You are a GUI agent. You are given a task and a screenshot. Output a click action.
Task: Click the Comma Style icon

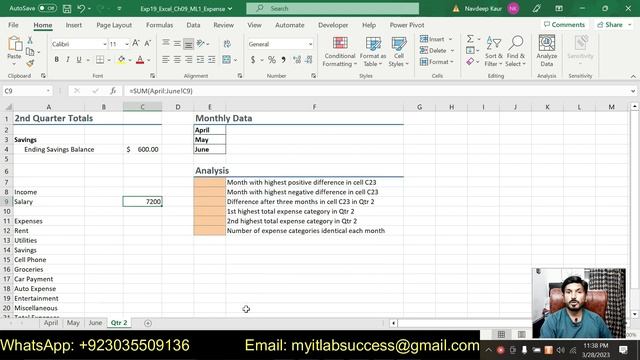283,60
